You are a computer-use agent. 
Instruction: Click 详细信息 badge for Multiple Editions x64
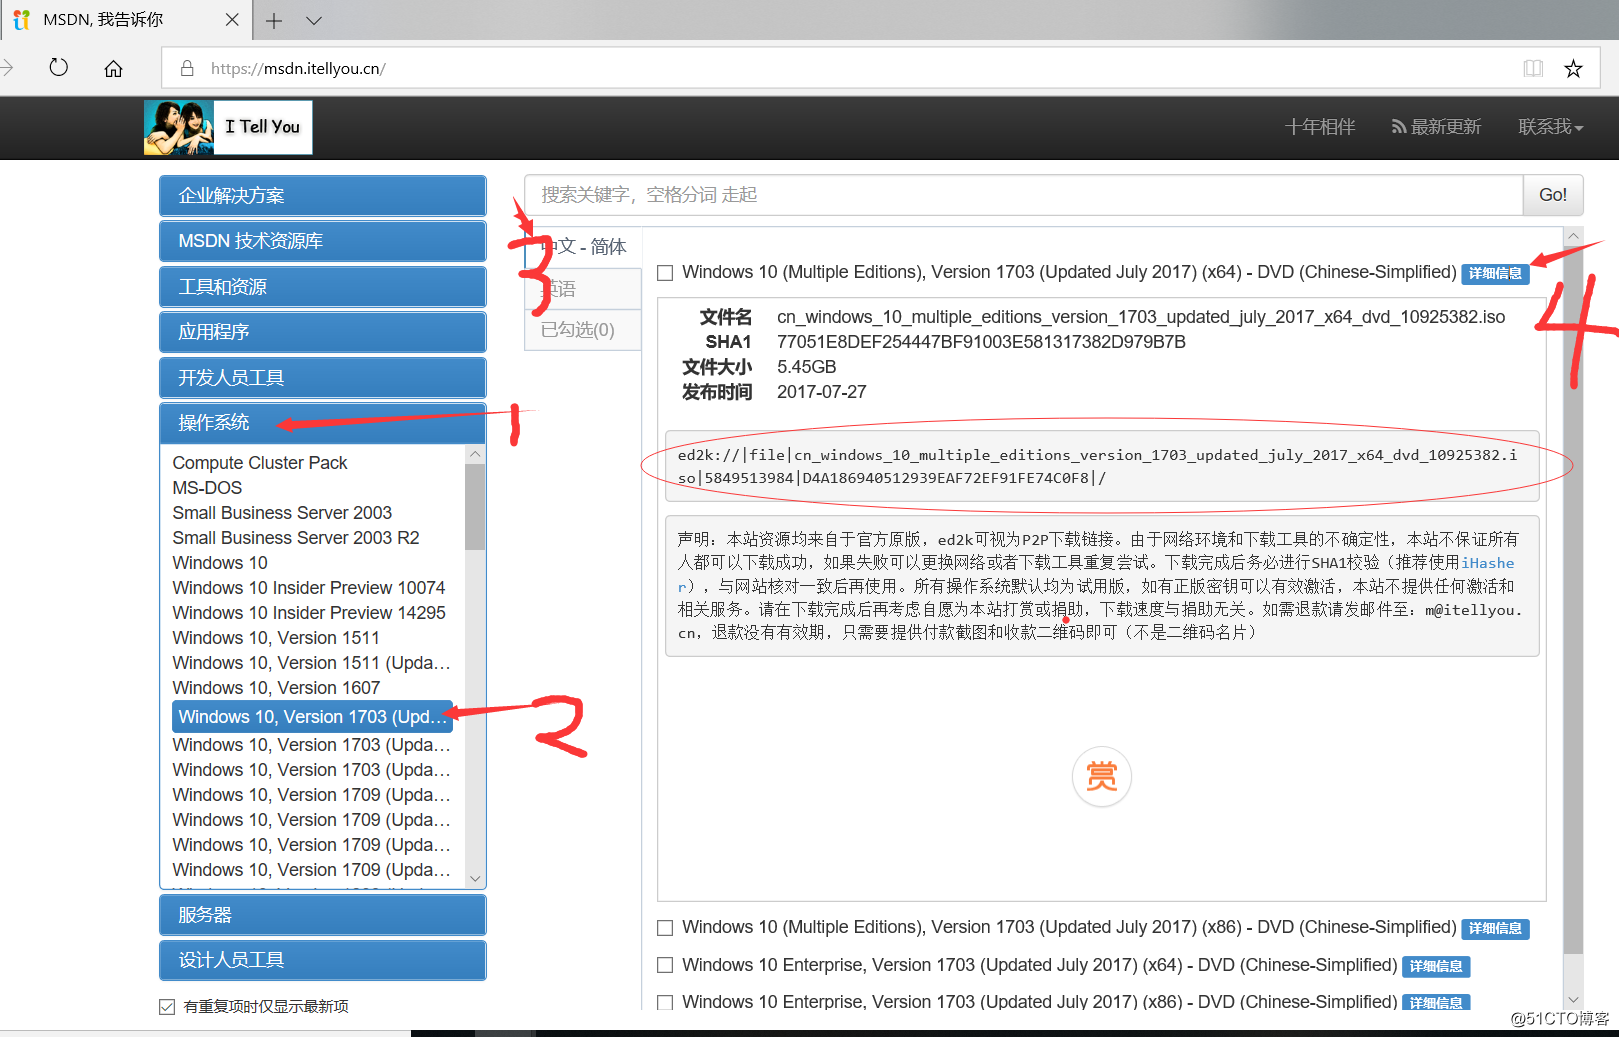[1495, 273]
